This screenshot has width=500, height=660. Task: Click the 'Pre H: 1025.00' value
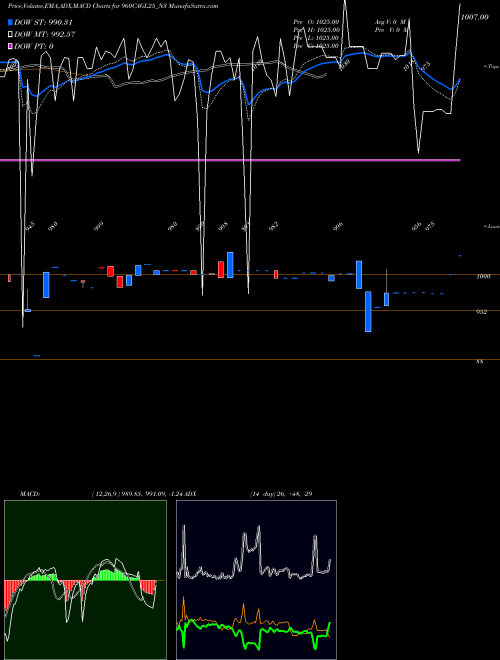[316, 30]
